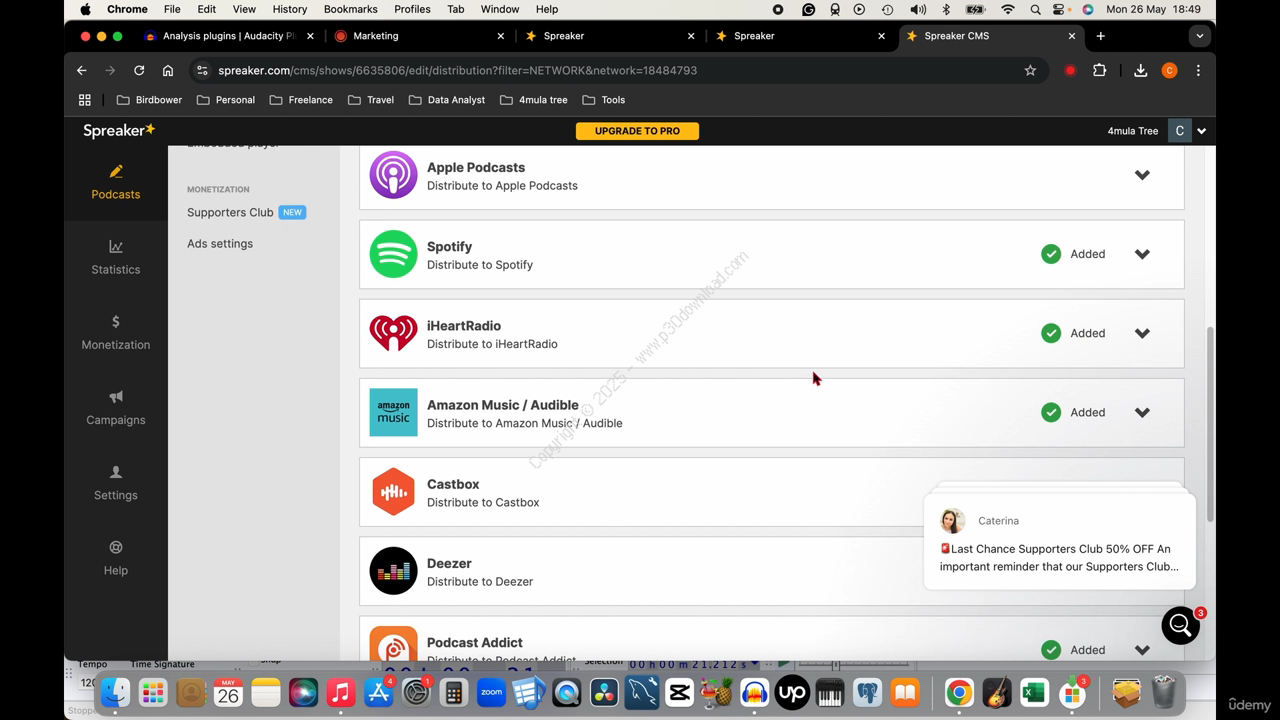This screenshot has height=720, width=1280.
Task: Open Audacity from the dock
Action: [x=754, y=692]
